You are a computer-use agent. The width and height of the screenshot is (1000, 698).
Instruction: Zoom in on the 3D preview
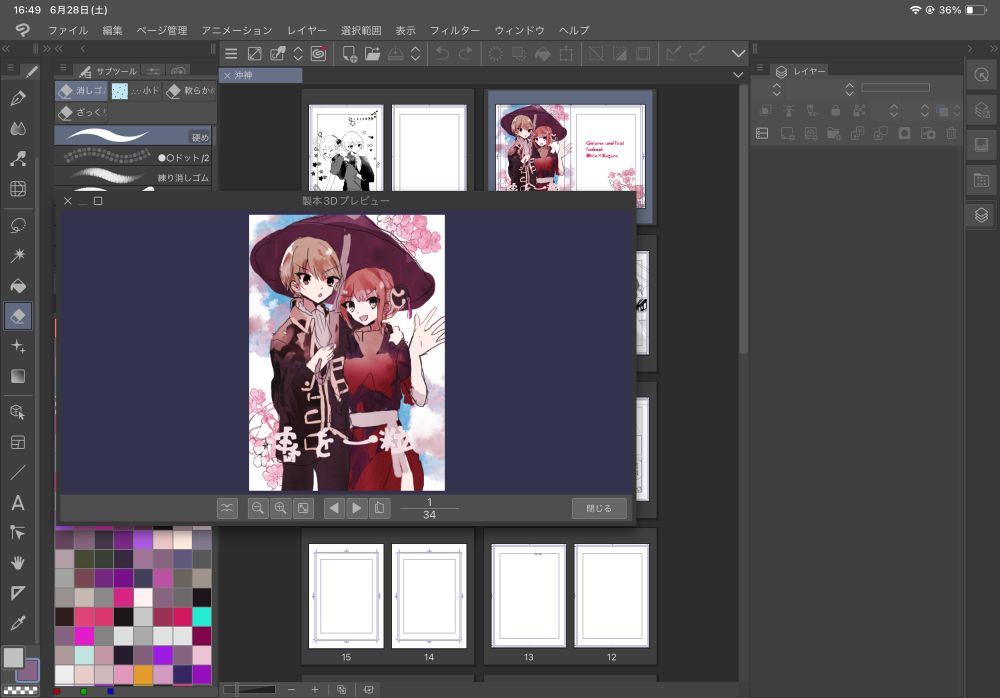coord(281,508)
